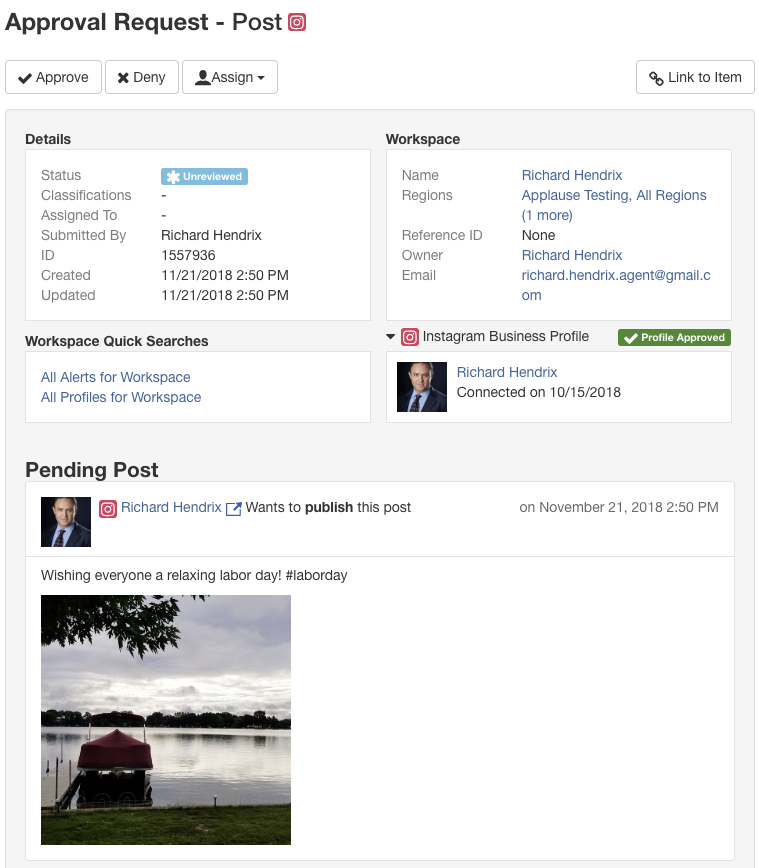This screenshot has width=759, height=868.
Task: Collapse the Instagram Business Profile section arrow
Action: [x=390, y=337]
